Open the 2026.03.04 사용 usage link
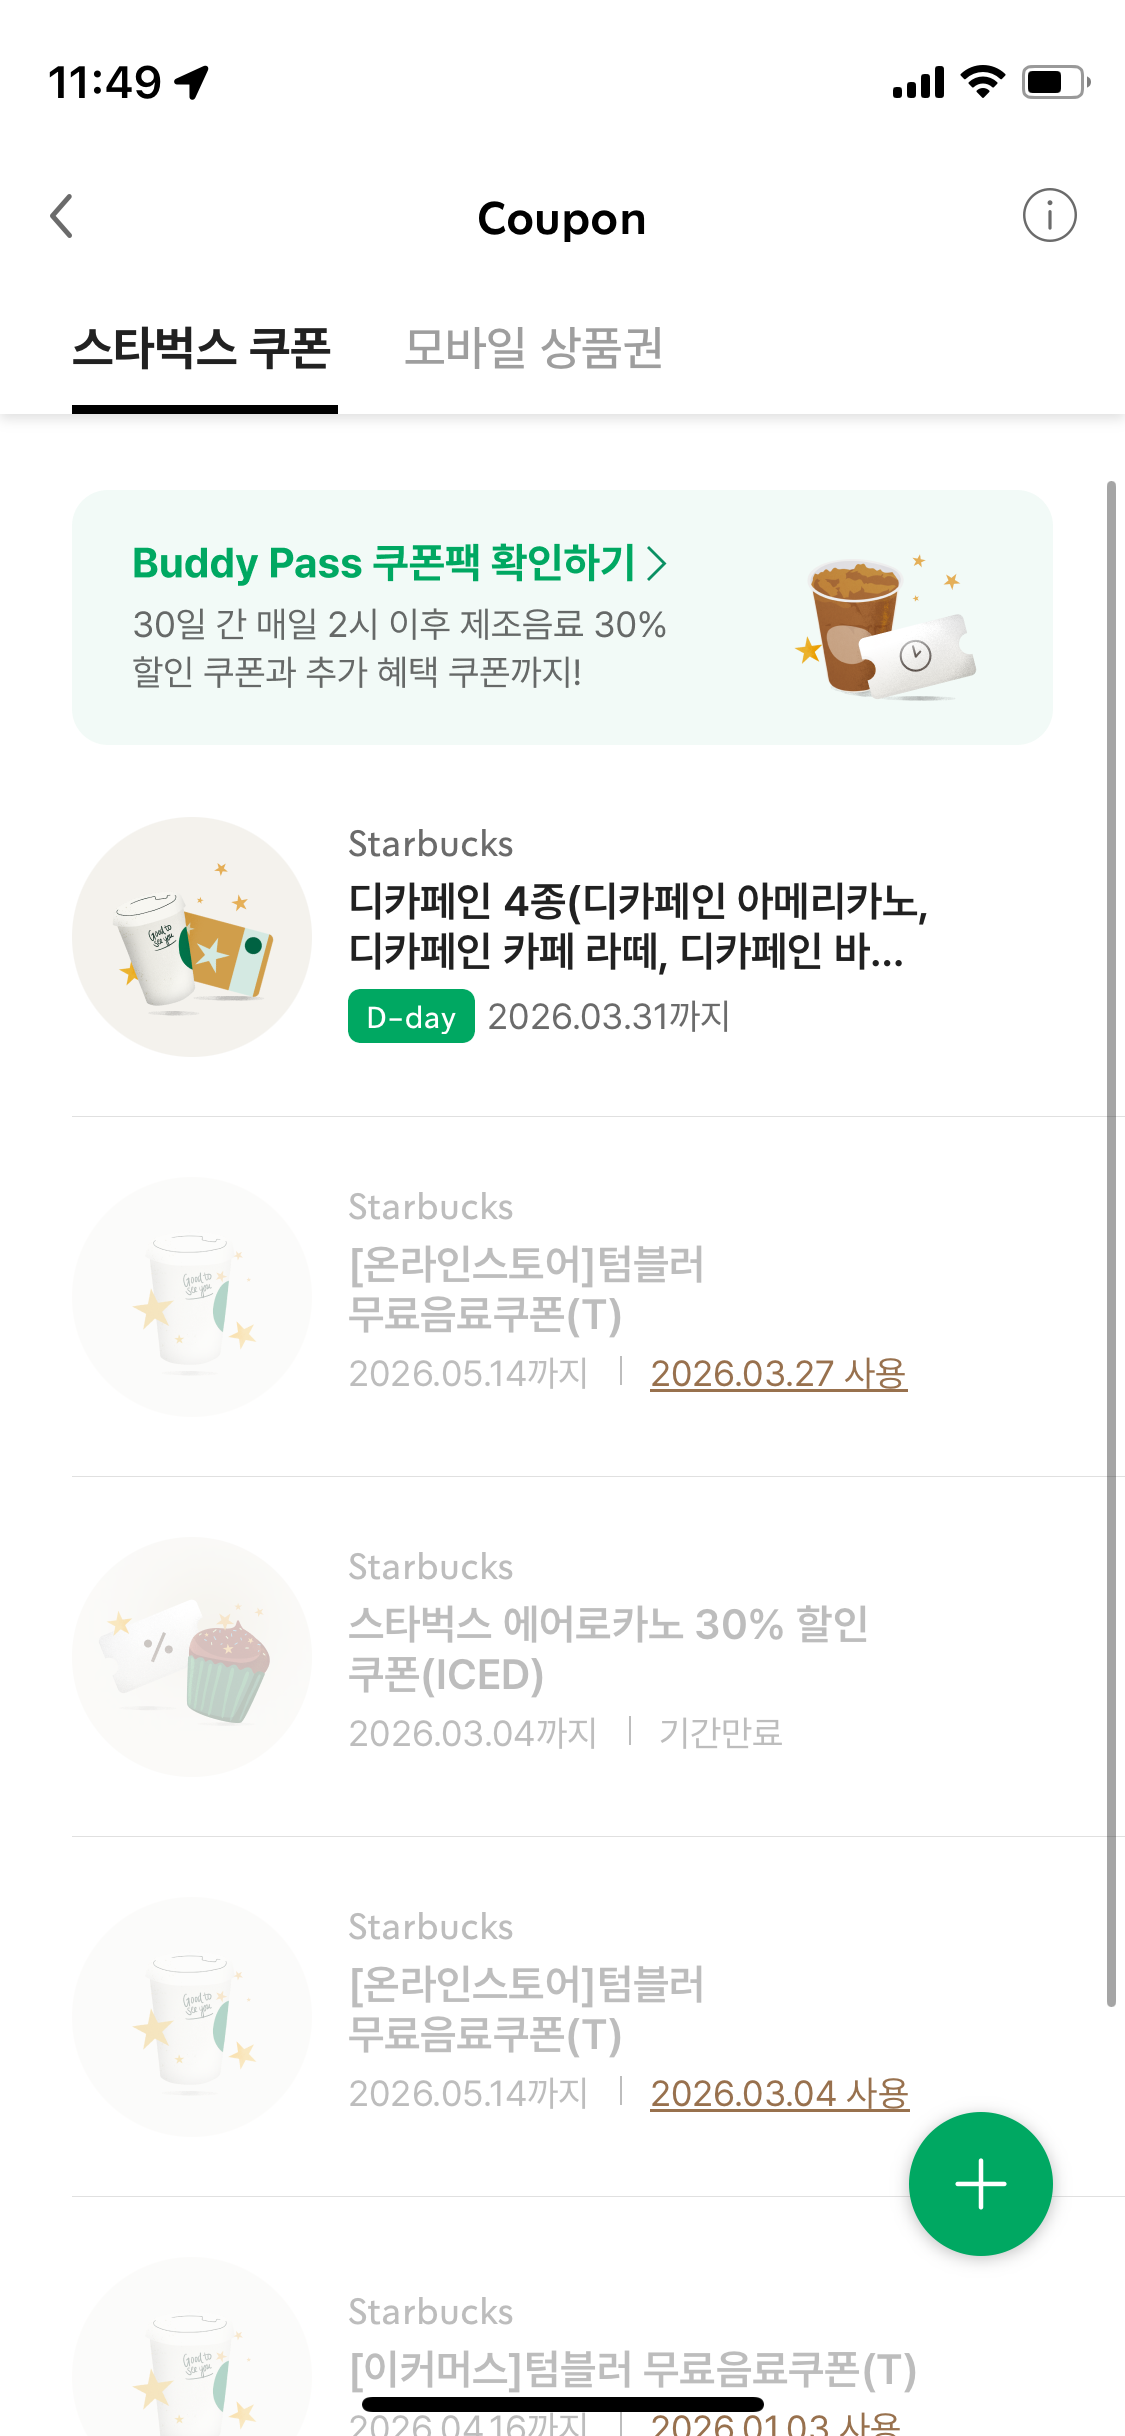This screenshot has height=2436, width=1125. click(x=779, y=2093)
